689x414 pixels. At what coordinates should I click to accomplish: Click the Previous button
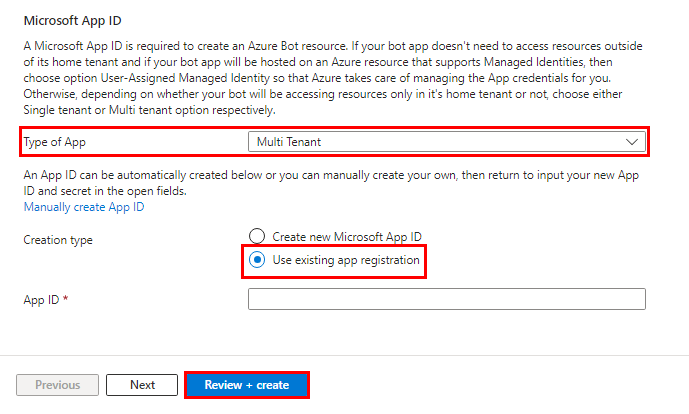pos(58,385)
